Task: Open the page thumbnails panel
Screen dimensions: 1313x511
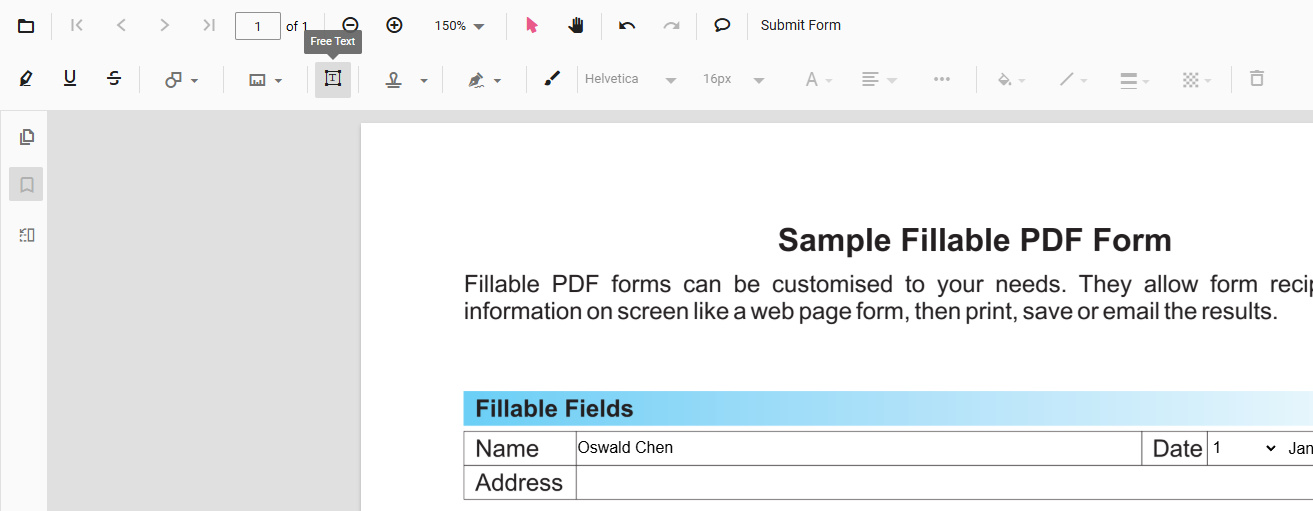Action: pyautogui.click(x=27, y=137)
